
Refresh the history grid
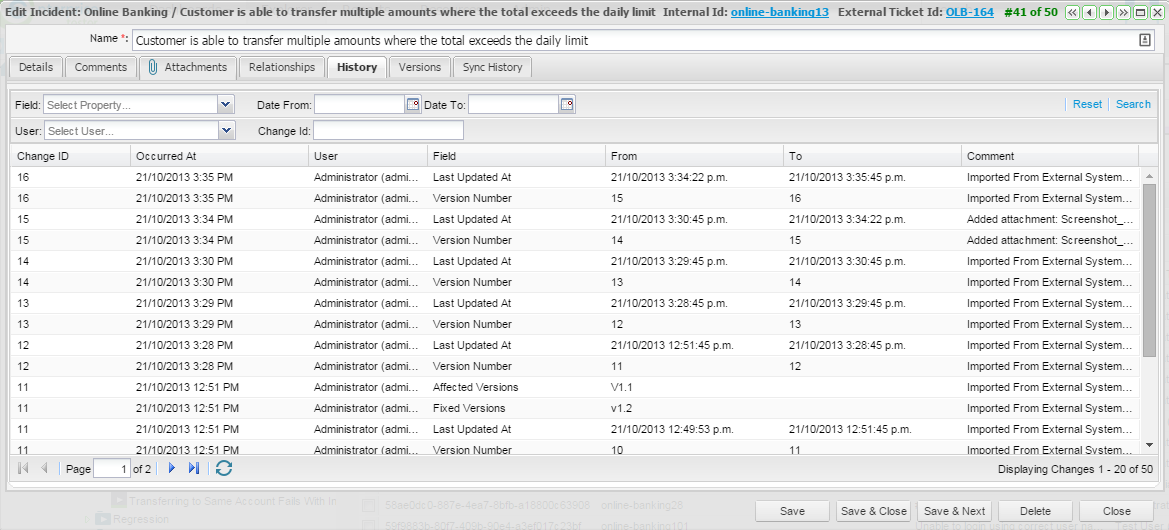point(224,468)
